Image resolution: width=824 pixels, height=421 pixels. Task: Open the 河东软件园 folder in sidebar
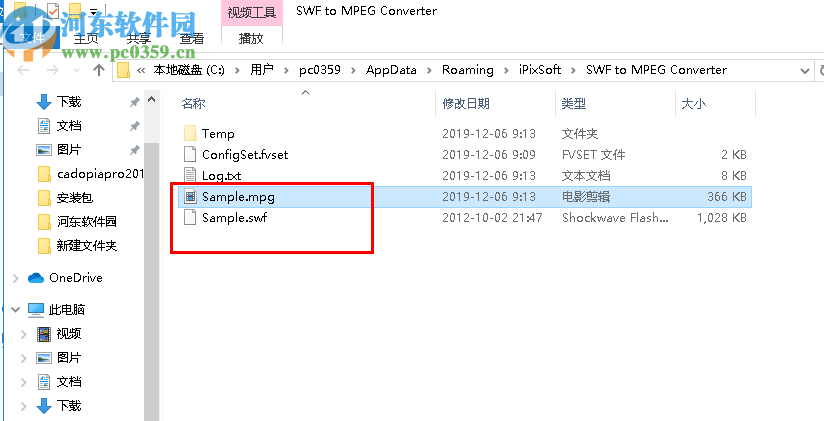(x=86, y=222)
